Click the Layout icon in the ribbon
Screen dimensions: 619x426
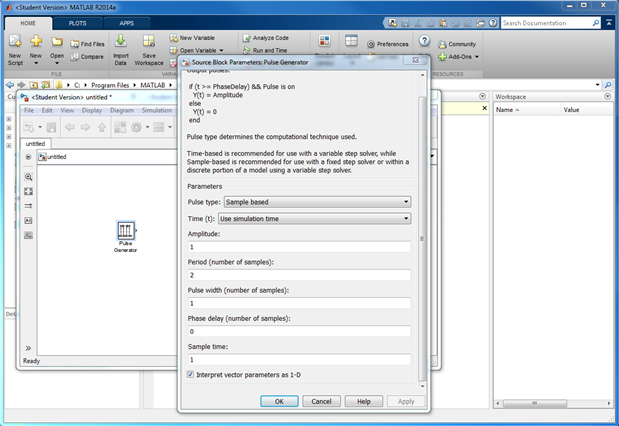[351, 40]
